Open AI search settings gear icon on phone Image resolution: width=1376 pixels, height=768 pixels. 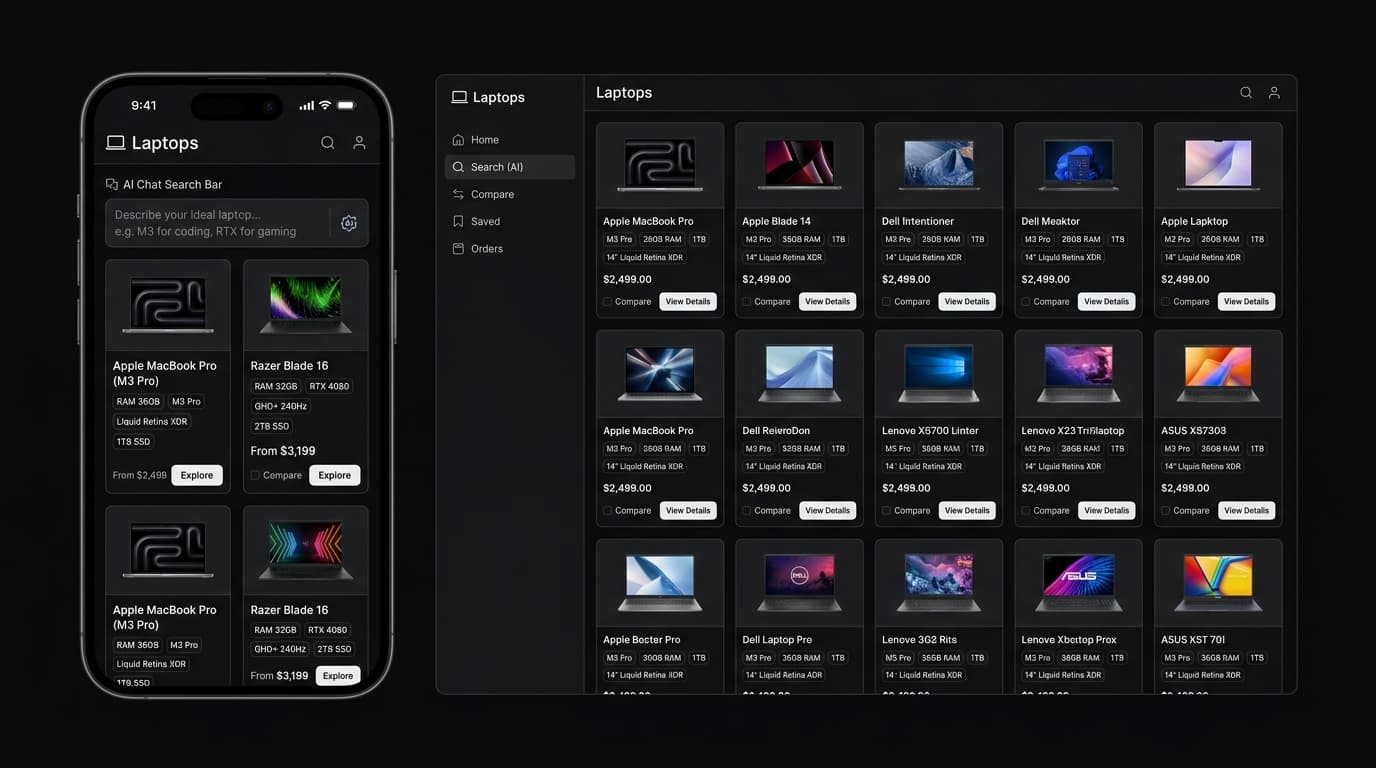pyautogui.click(x=349, y=223)
